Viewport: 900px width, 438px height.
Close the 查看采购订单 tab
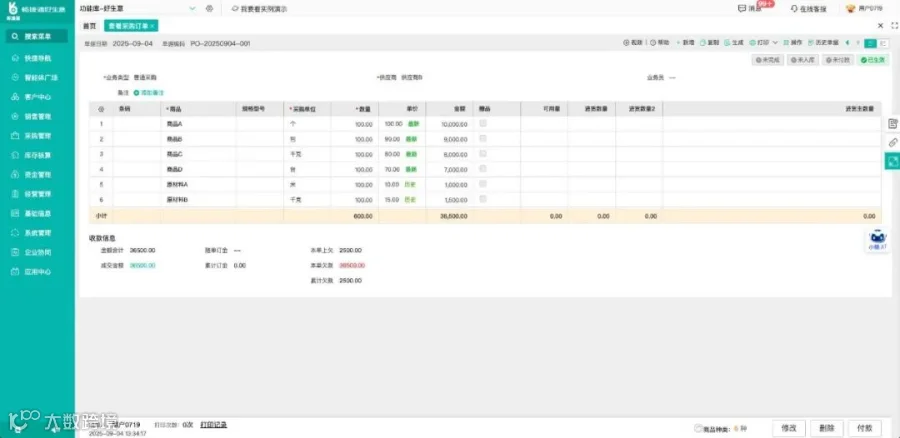[x=153, y=26]
